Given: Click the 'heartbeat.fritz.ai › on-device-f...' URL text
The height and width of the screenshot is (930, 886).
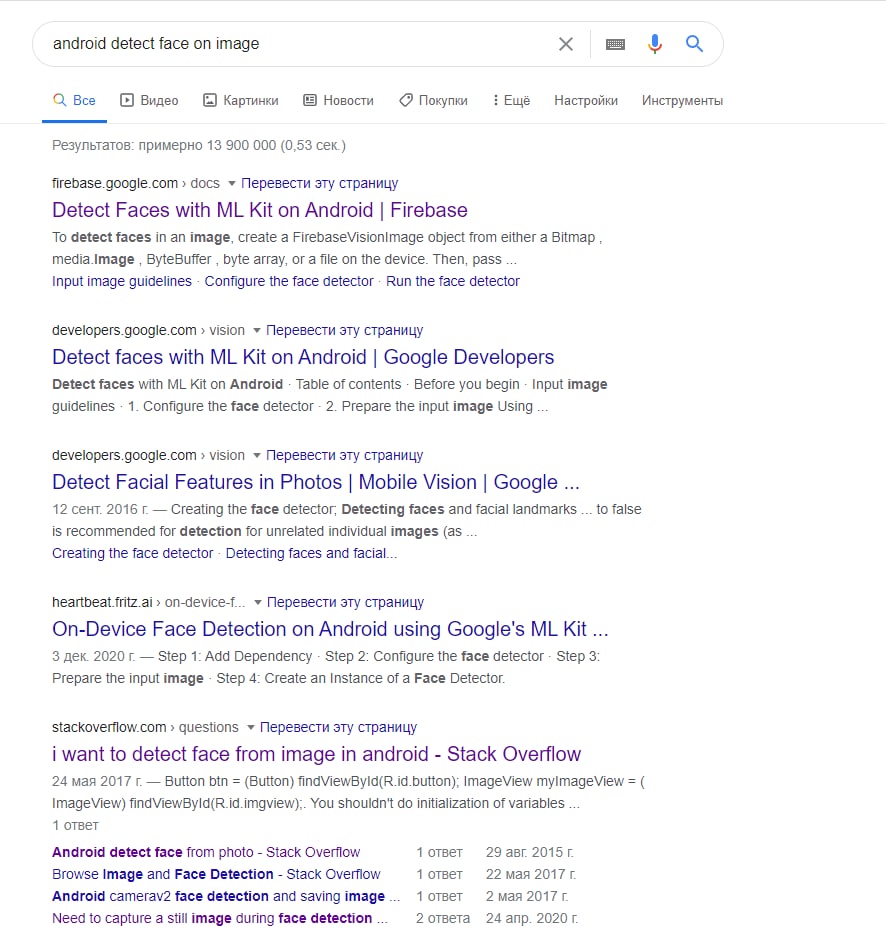Looking at the screenshot, I should click(148, 603).
